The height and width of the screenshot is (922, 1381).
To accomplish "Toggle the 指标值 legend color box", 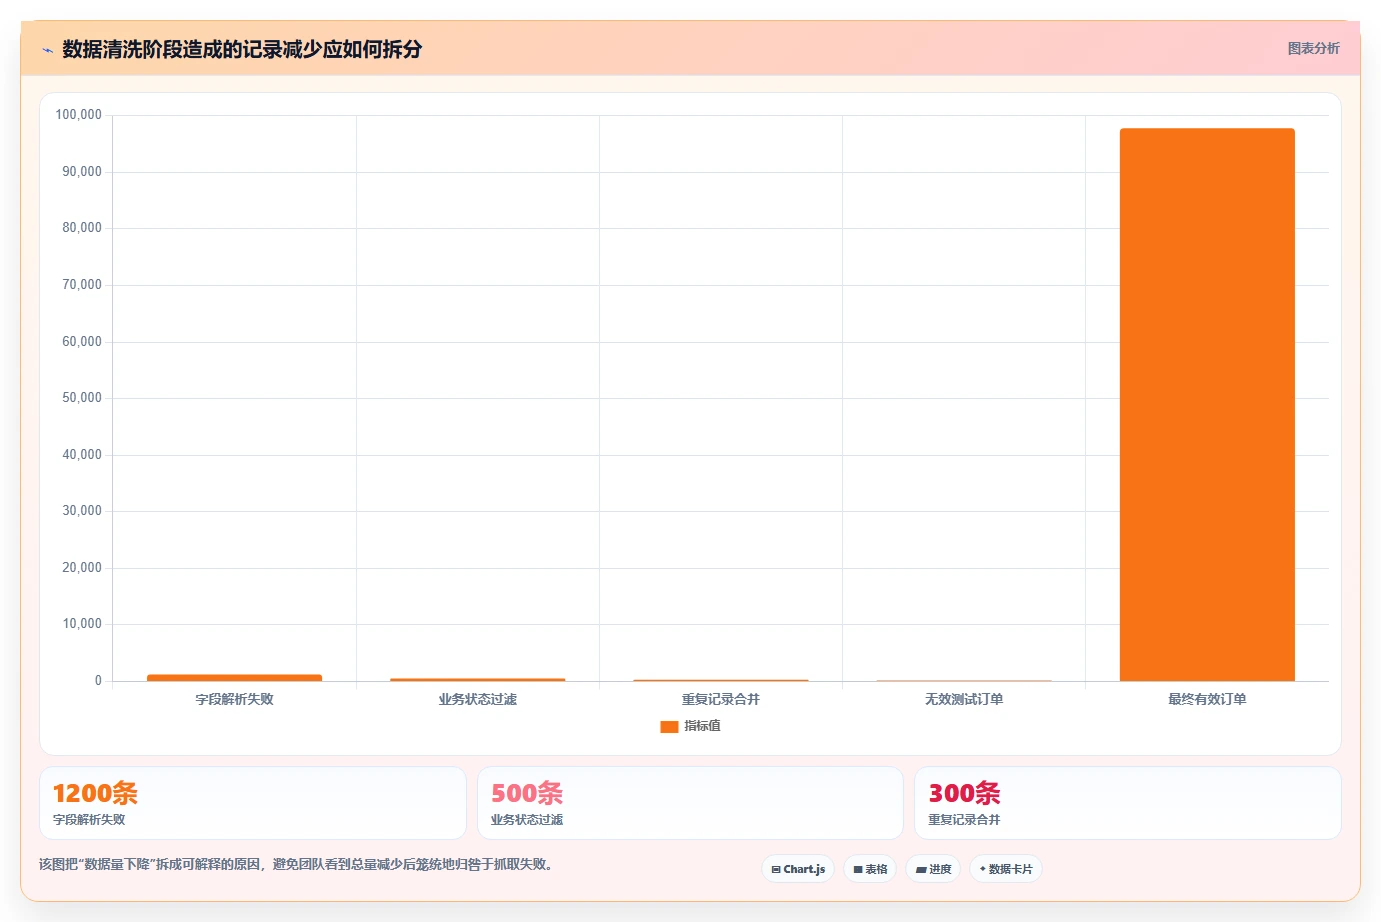I will pos(669,727).
